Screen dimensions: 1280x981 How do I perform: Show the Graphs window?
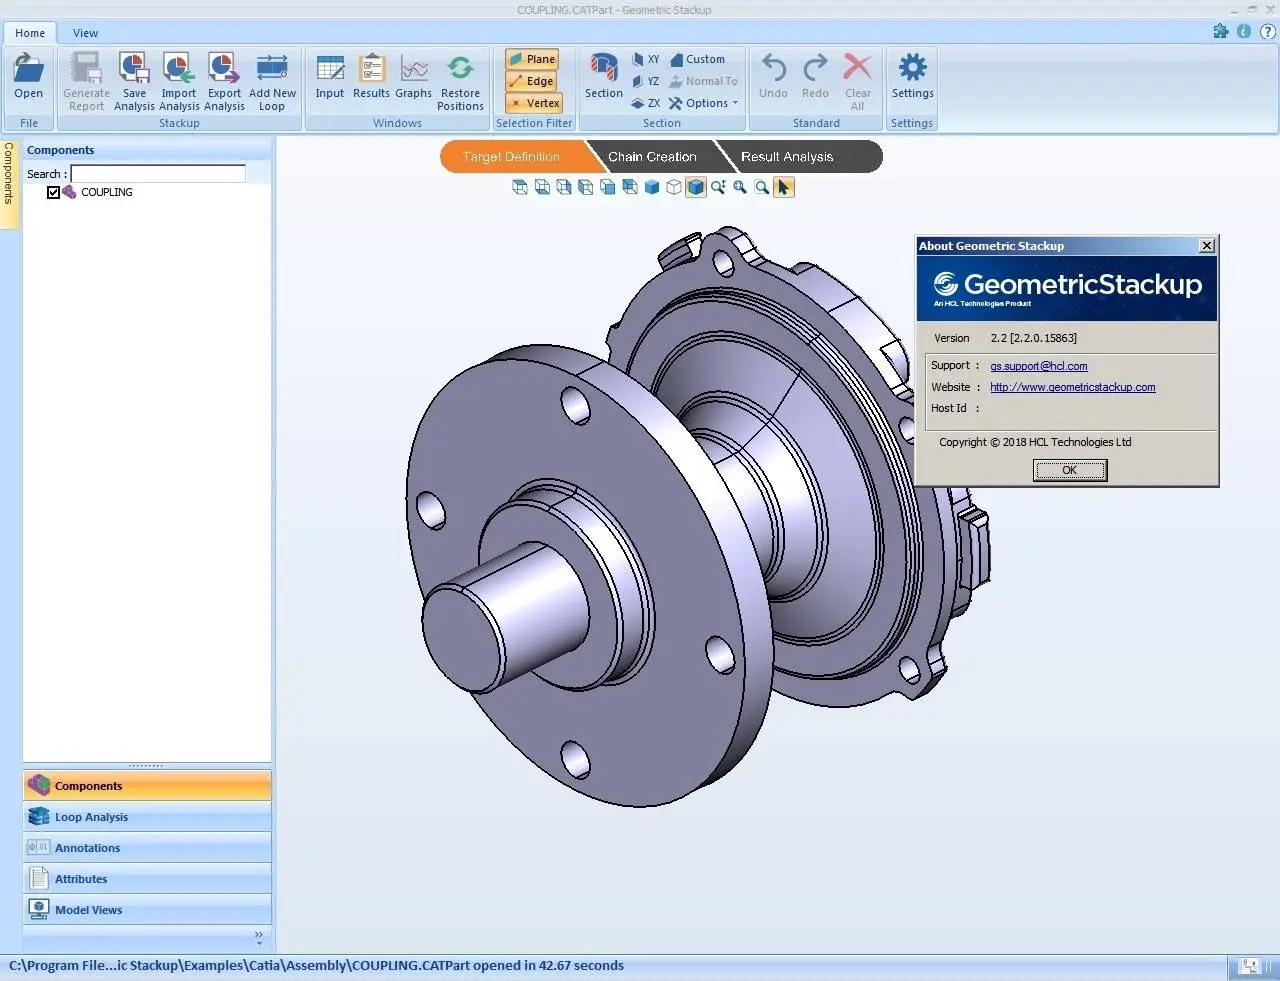(413, 78)
